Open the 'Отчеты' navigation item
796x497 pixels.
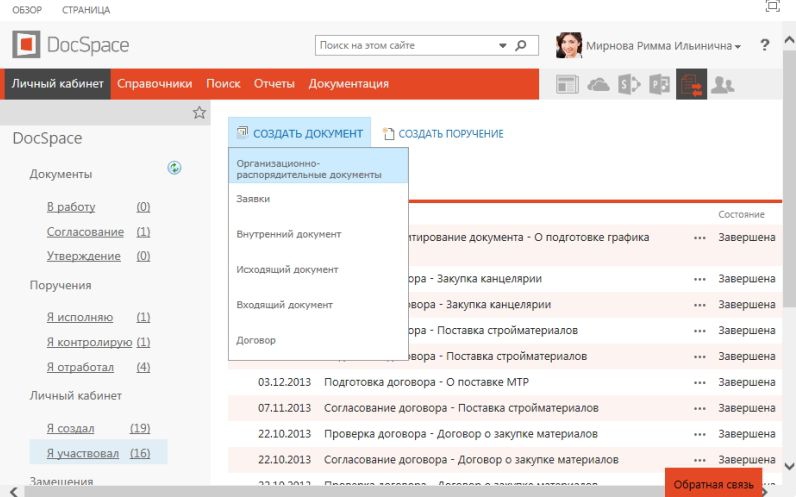coord(274,84)
